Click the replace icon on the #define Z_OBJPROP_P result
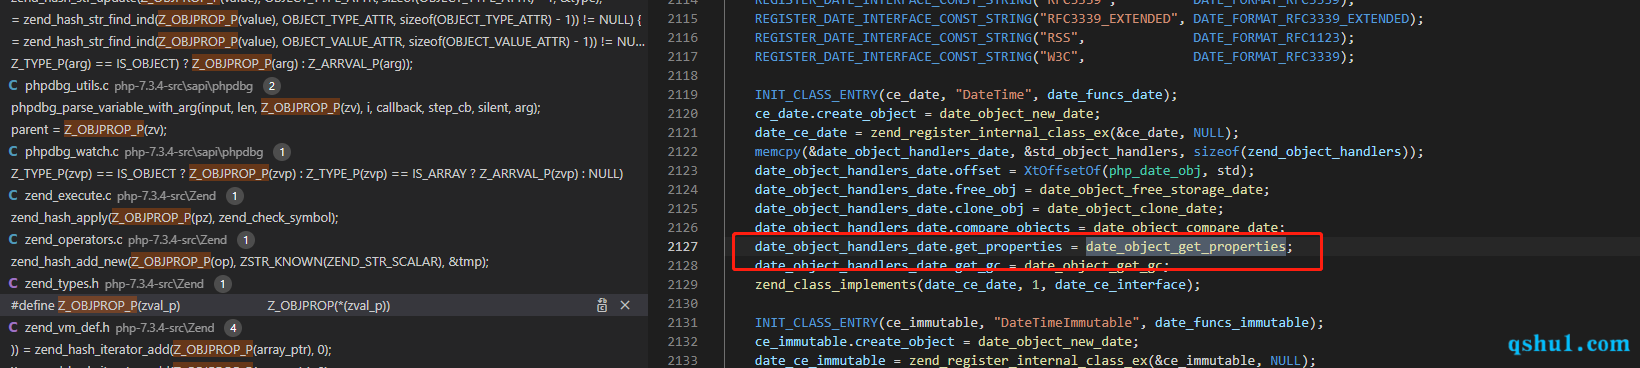Screen dimensions: 1640x368 point(602,306)
